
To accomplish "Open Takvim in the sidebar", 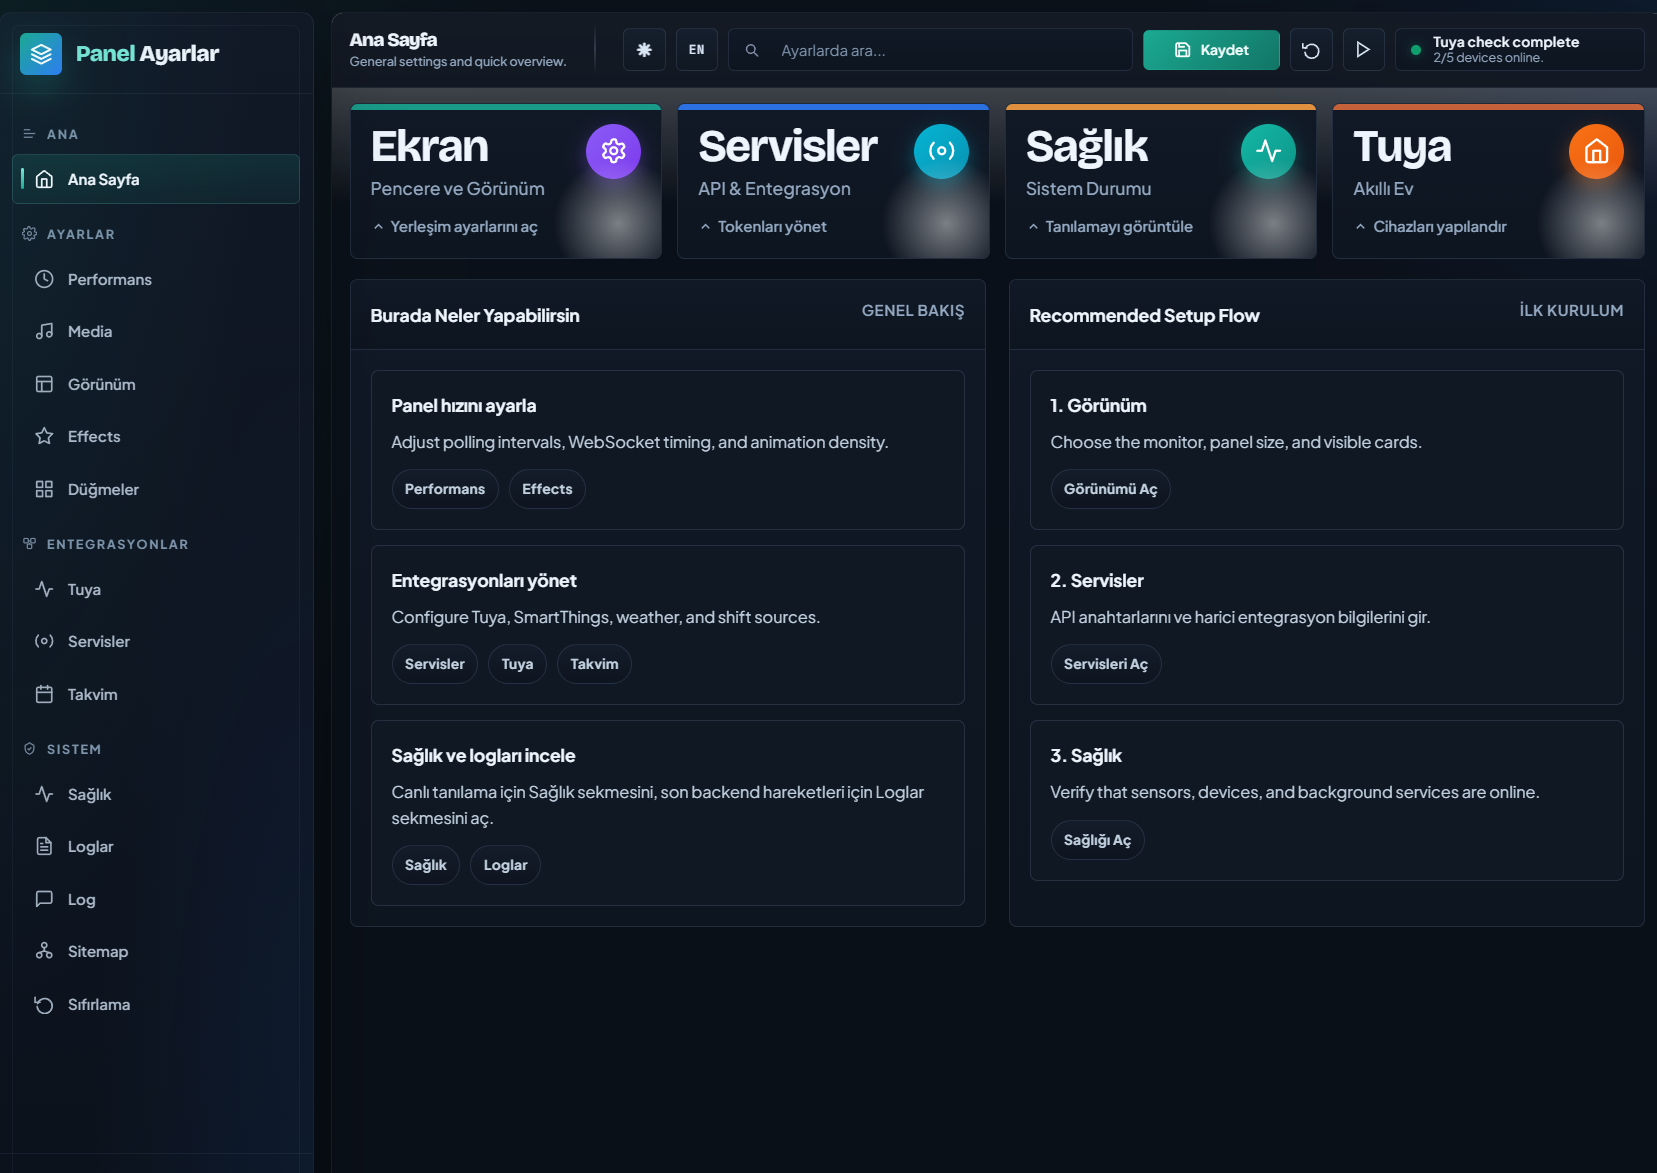I will coord(156,694).
